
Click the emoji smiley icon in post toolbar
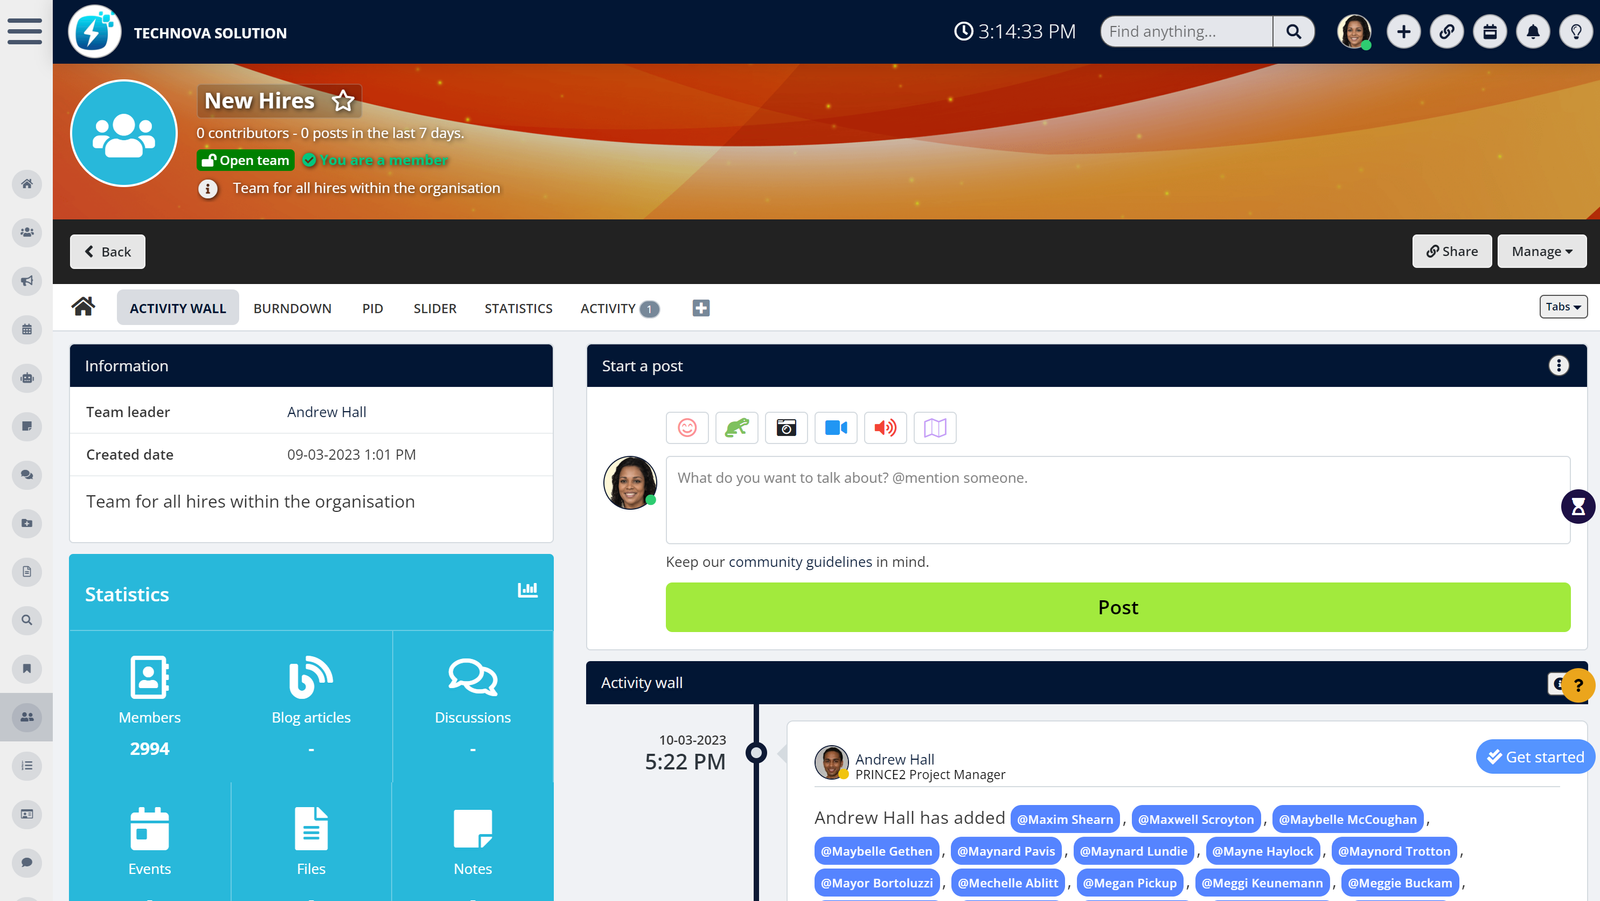point(687,428)
